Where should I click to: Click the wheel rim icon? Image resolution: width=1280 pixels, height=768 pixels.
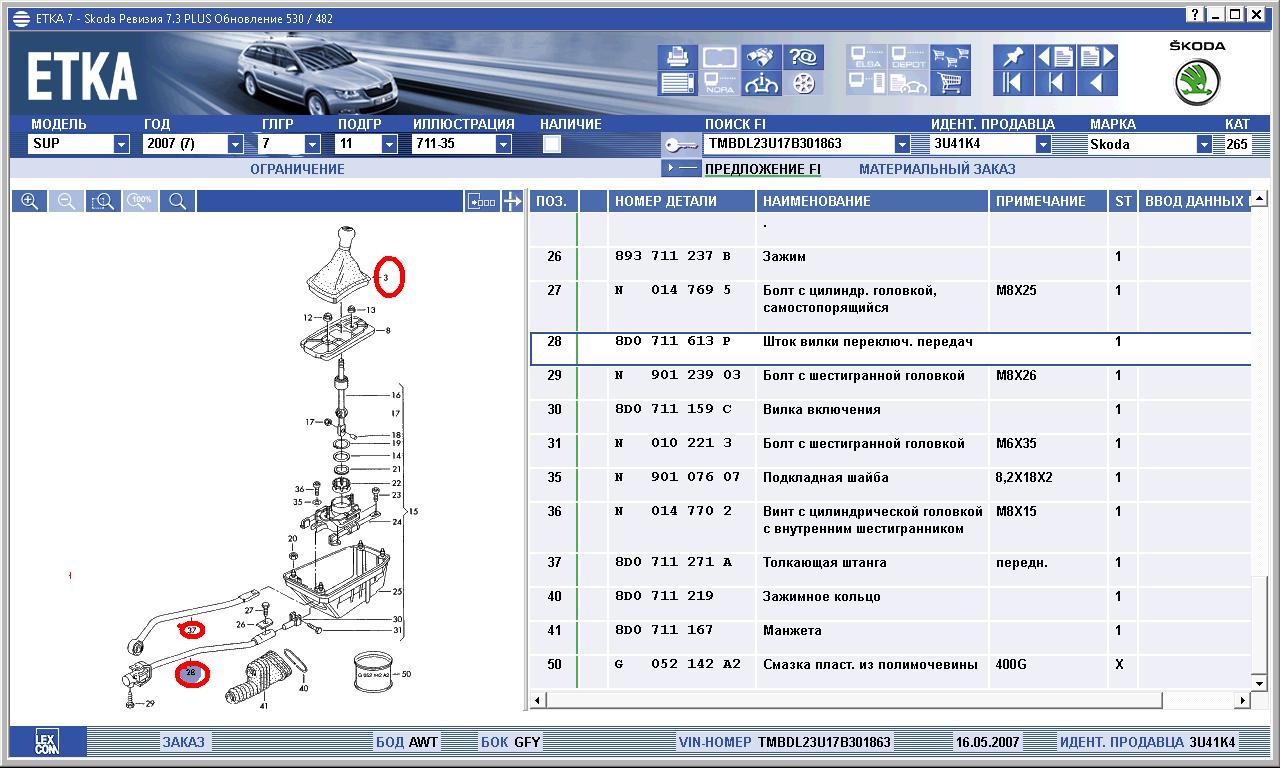[804, 83]
